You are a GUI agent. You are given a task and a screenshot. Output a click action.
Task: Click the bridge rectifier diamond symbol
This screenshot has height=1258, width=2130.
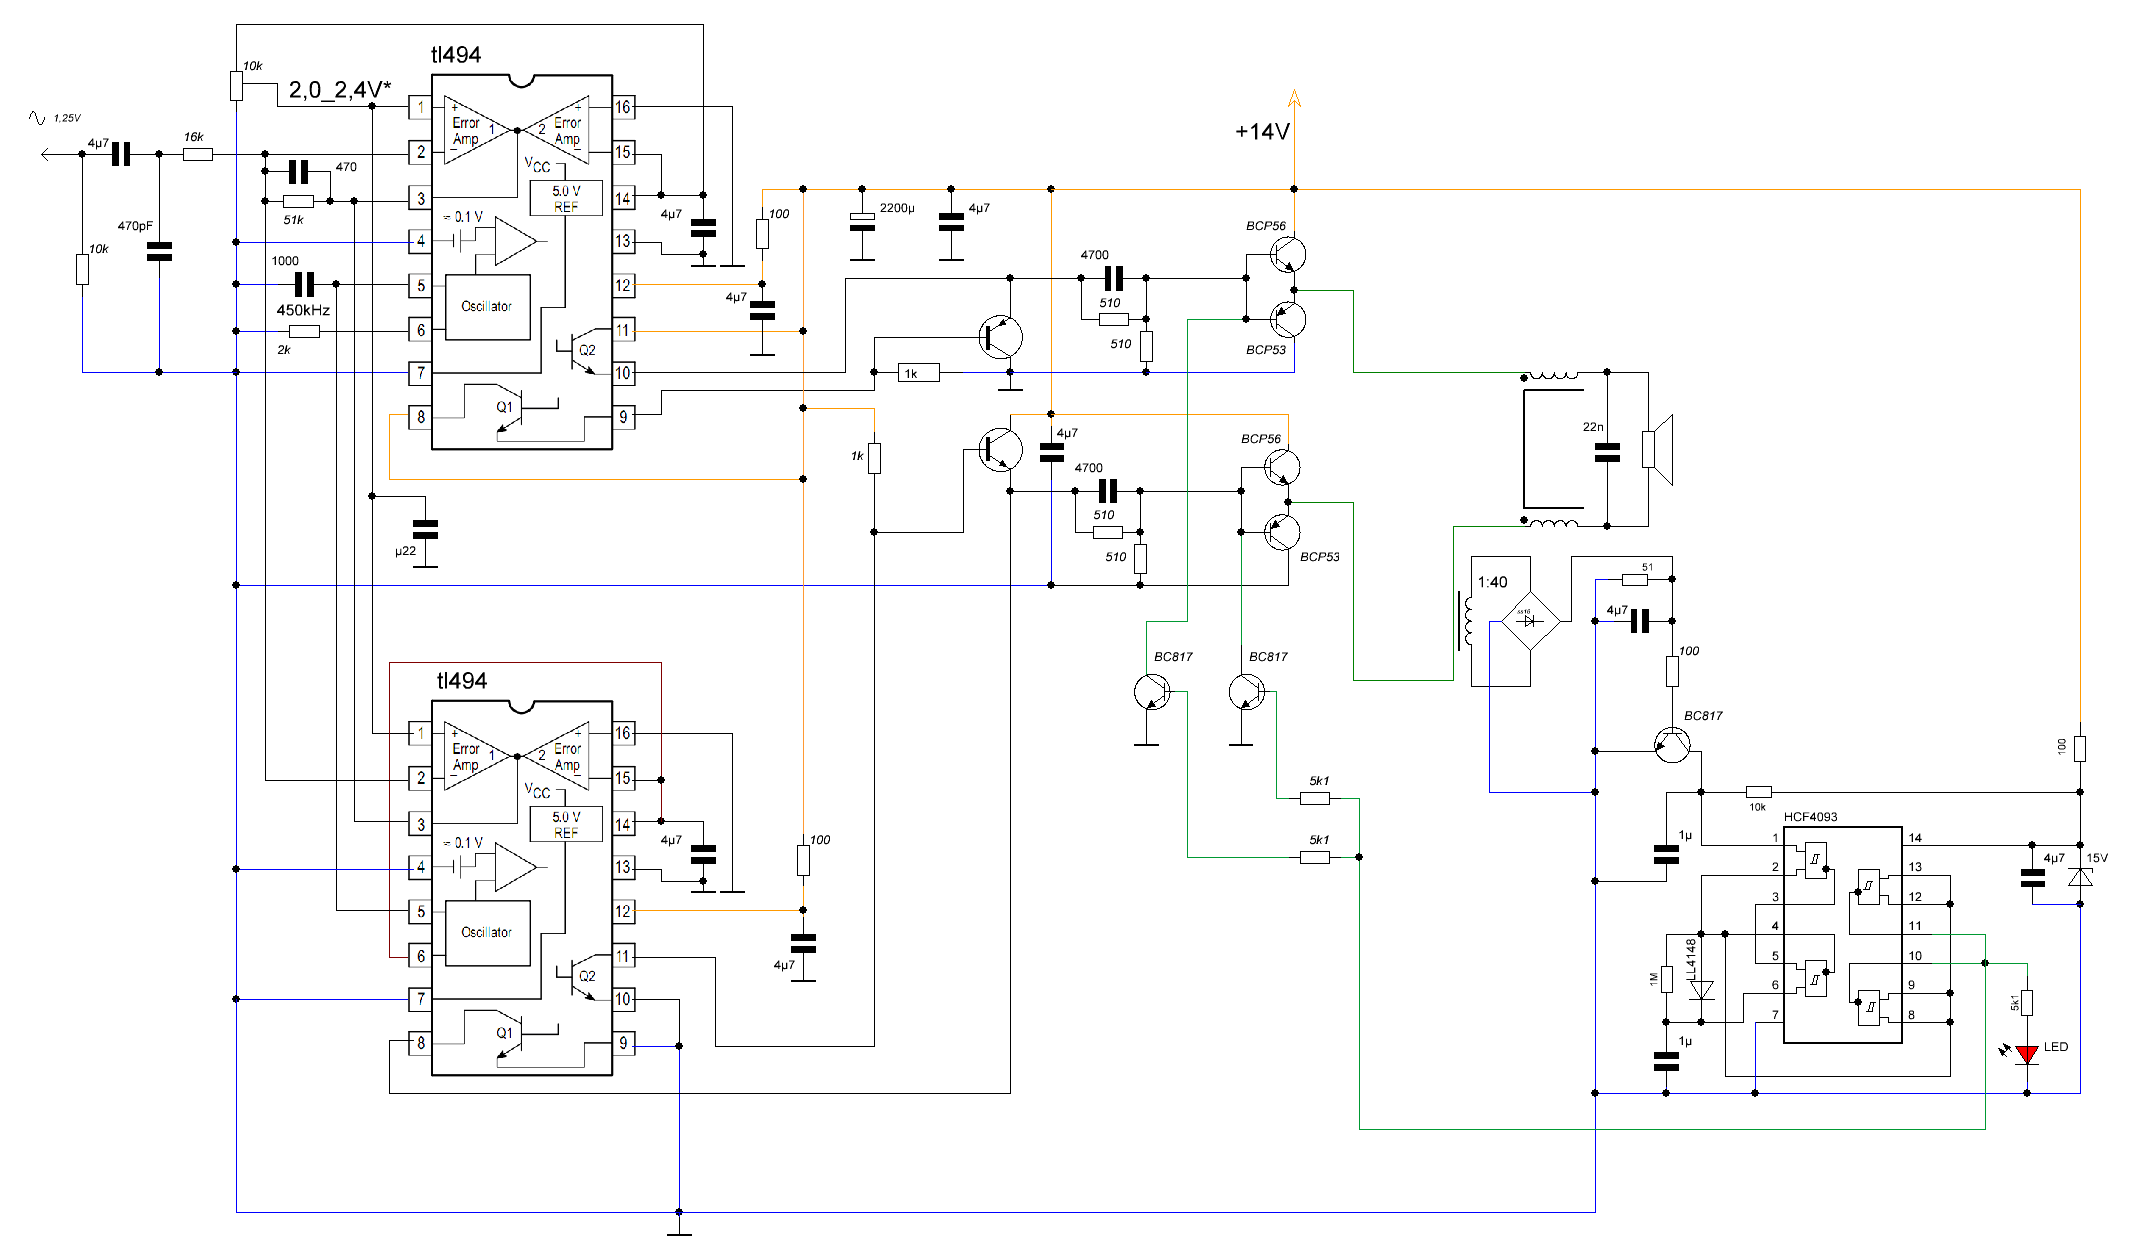tap(1530, 620)
